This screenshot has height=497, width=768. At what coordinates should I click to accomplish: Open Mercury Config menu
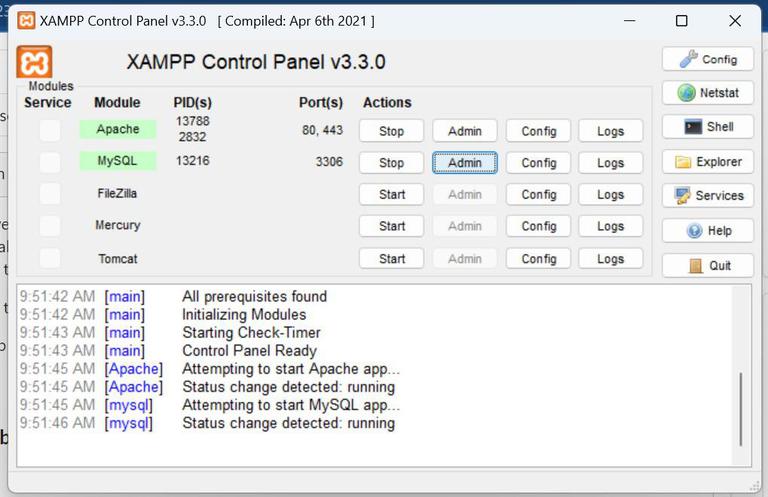pyautogui.click(x=538, y=226)
